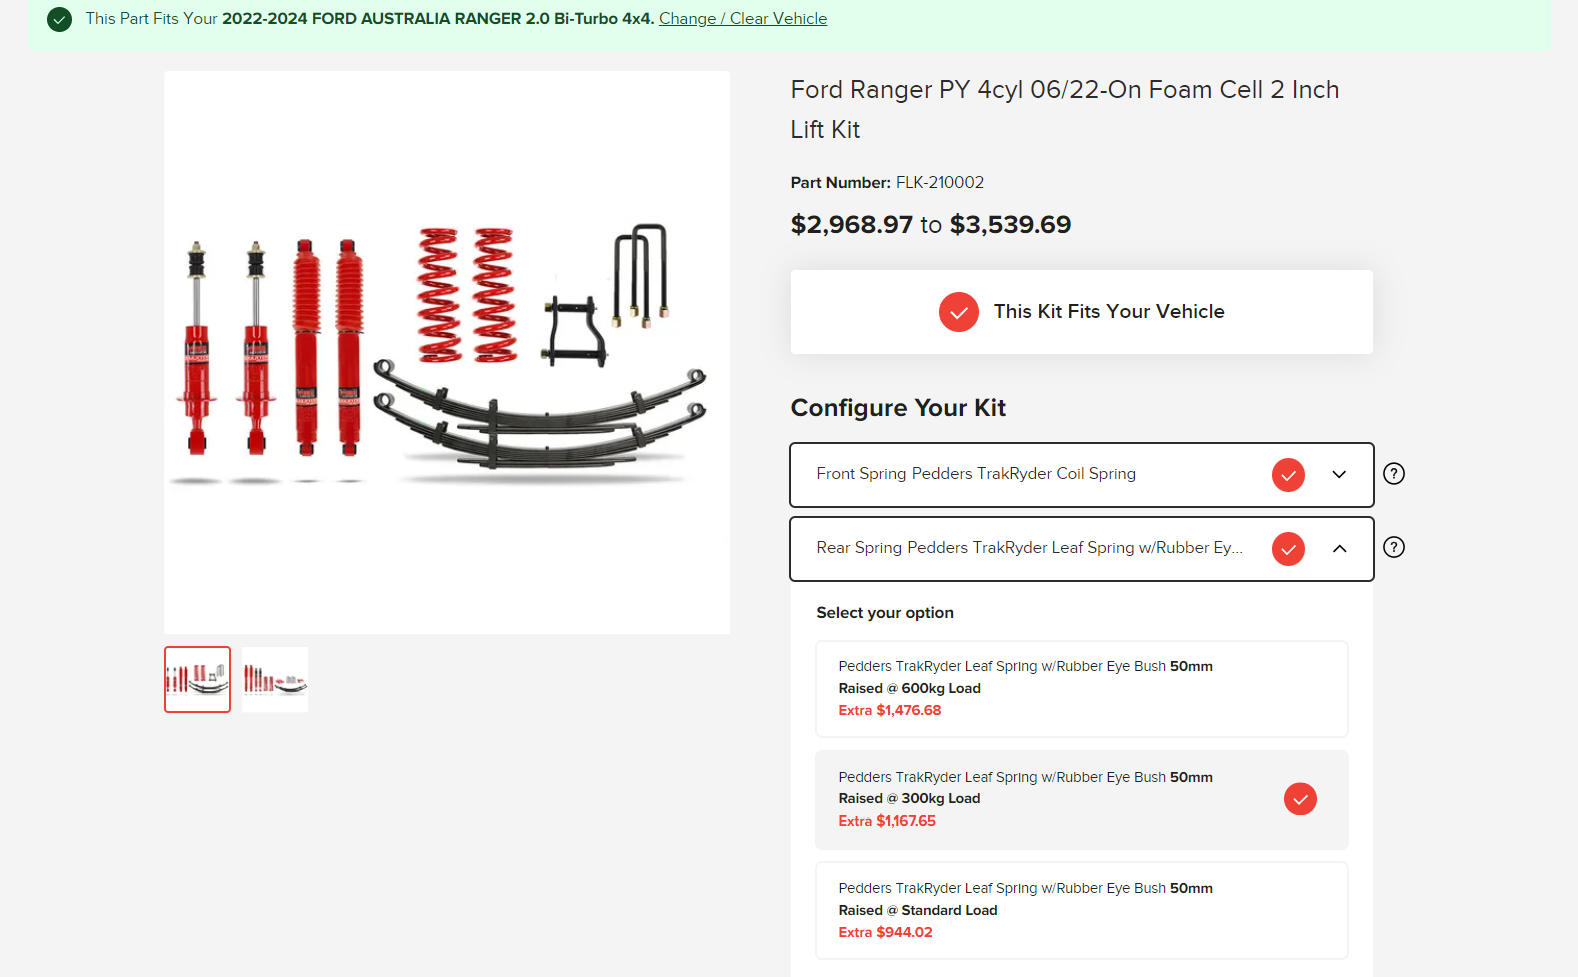Screen dimensions: 1578x977
Task: Click the main lift kit product image
Action: pos(447,352)
